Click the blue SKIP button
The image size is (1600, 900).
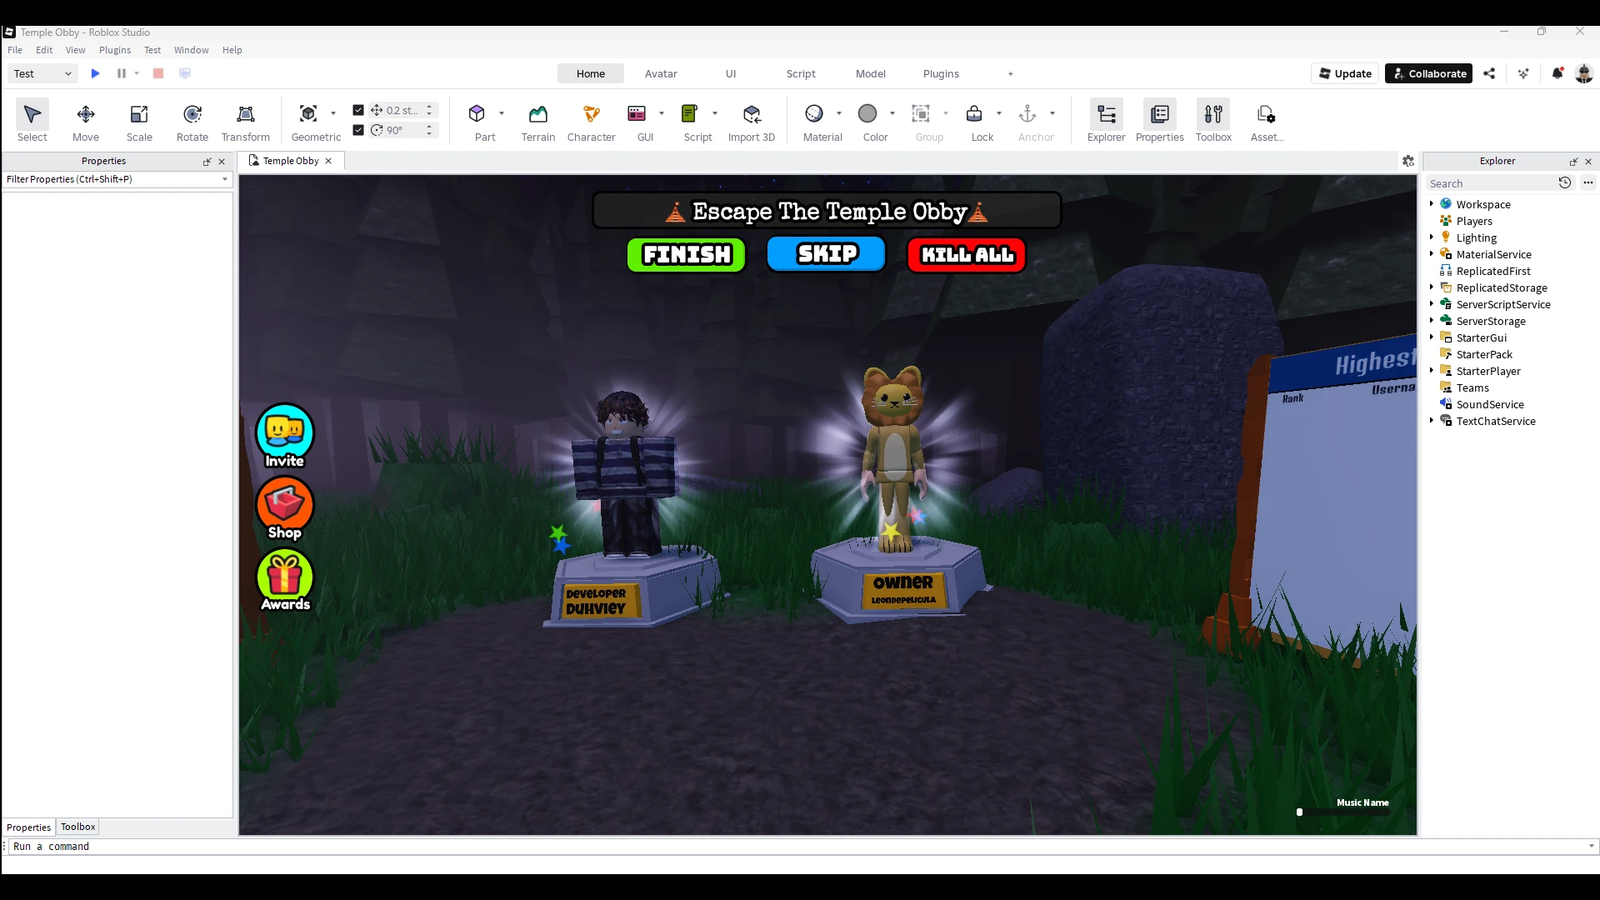(x=826, y=254)
